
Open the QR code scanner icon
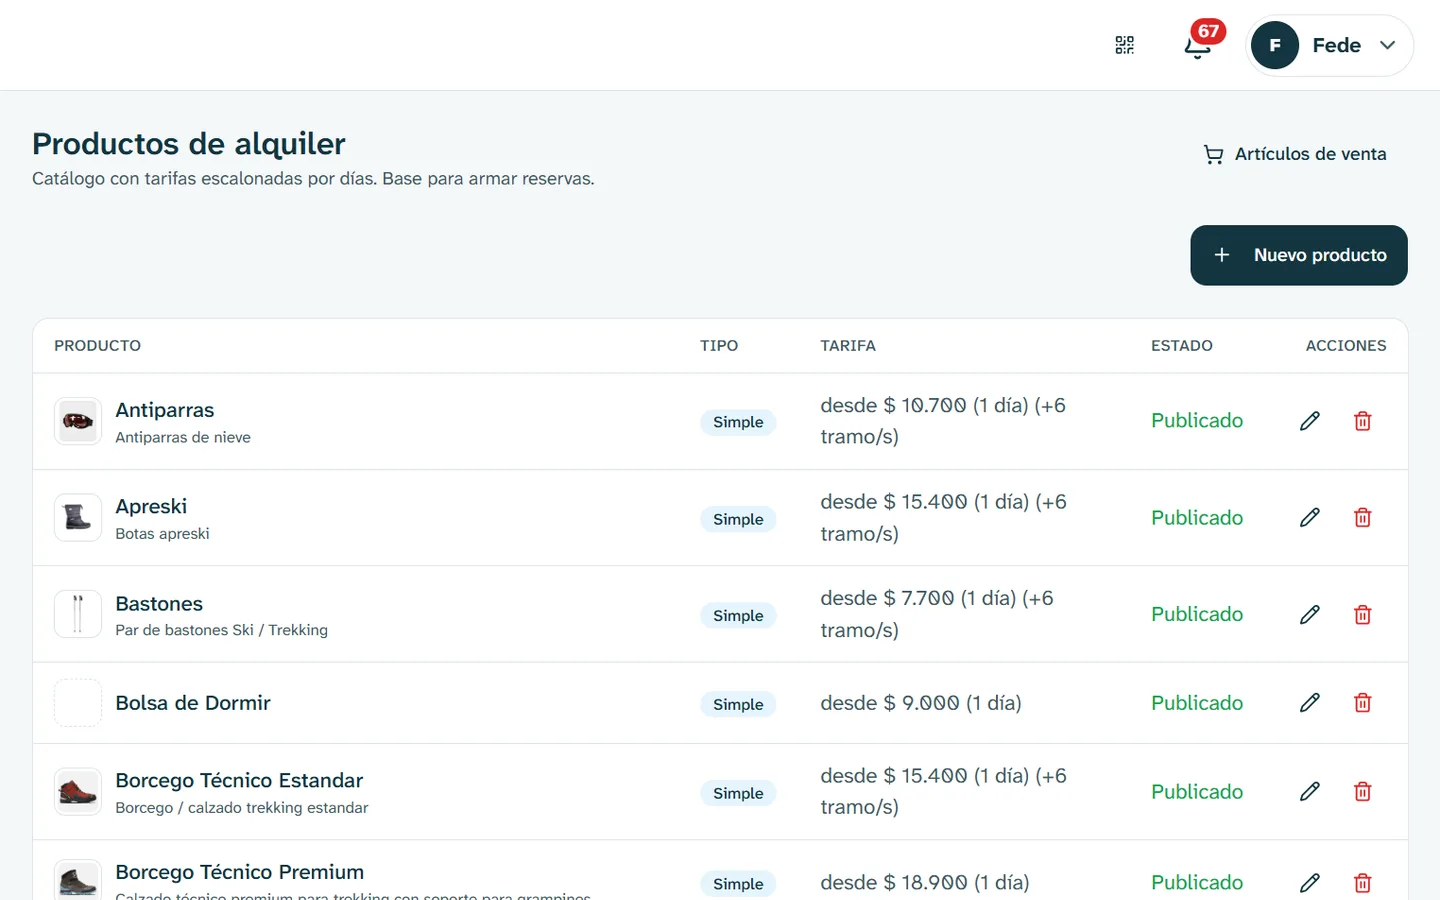tap(1125, 45)
